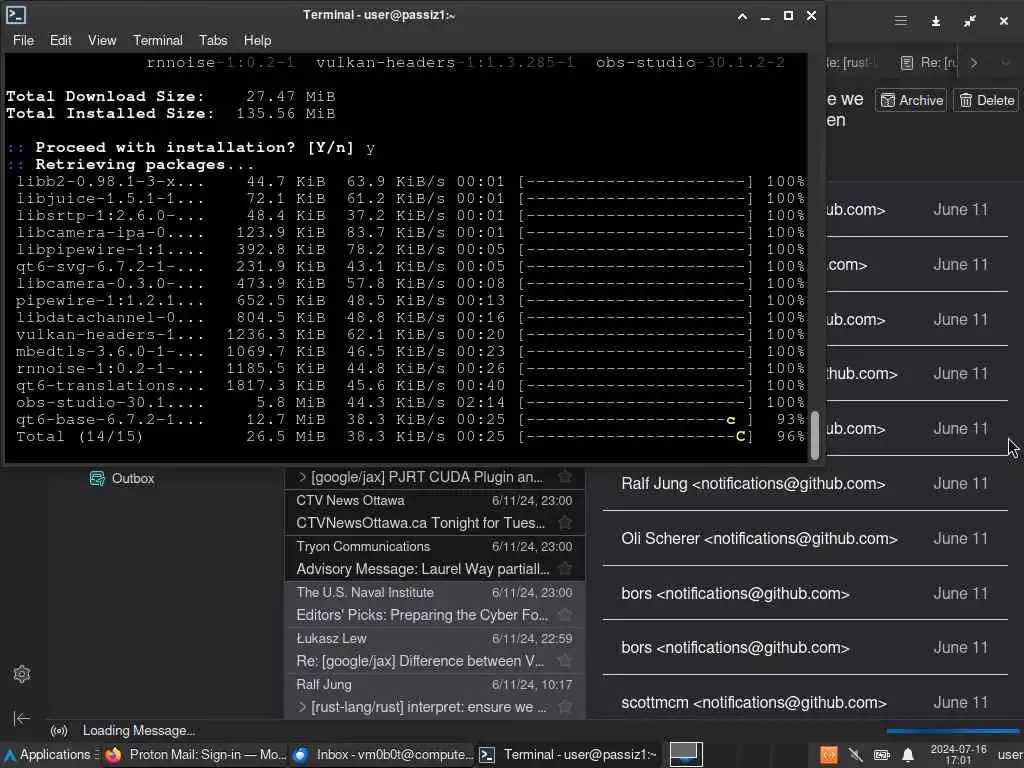Expand Oli Scherer's message in conversation
Viewport: 1024px width, 768px height.
[805, 539]
